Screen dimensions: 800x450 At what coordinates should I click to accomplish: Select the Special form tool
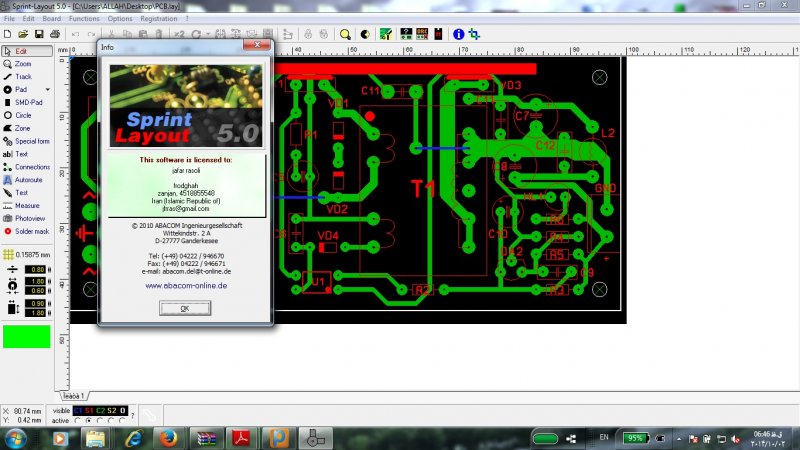[x=27, y=141]
